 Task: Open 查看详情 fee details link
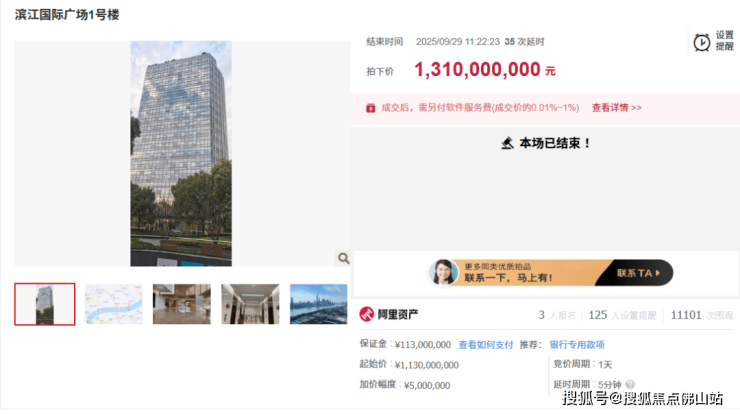click(x=616, y=107)
